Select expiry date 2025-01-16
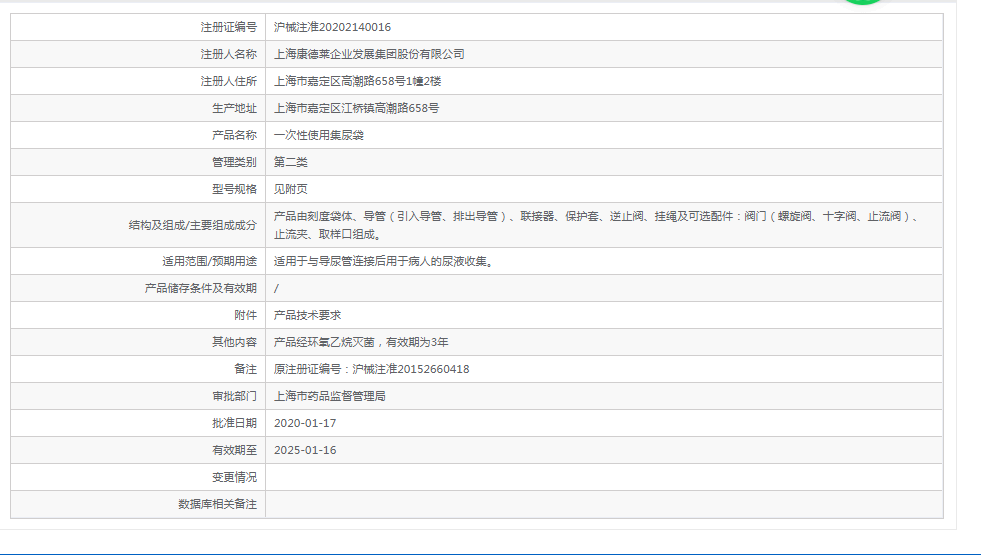Image resolution: width=981 pixels, height=555 pixels. point(305,450)
